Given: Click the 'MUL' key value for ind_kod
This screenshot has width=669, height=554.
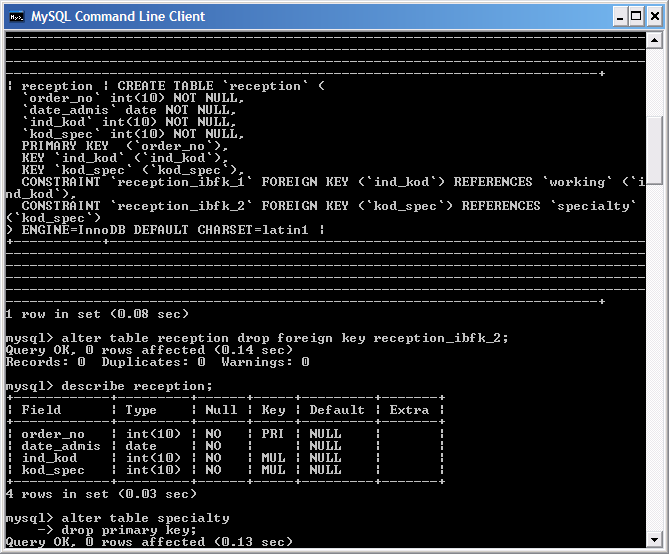Looking at the screenshot, I should pyautogui.click(x=273, y=458).
